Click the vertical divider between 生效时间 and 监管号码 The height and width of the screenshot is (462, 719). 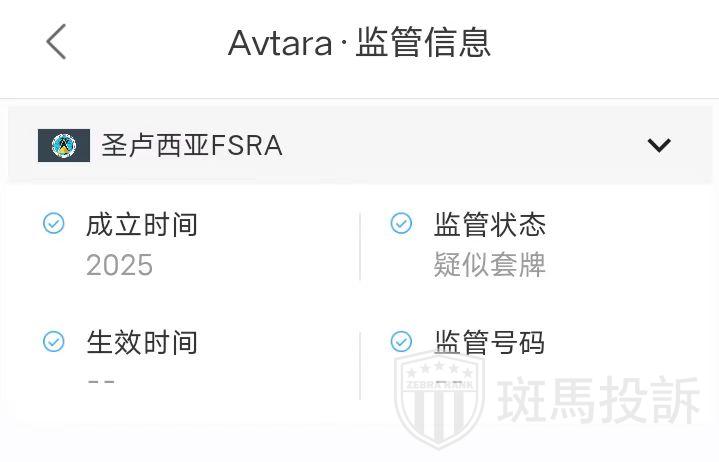click(x=360, y=364)
